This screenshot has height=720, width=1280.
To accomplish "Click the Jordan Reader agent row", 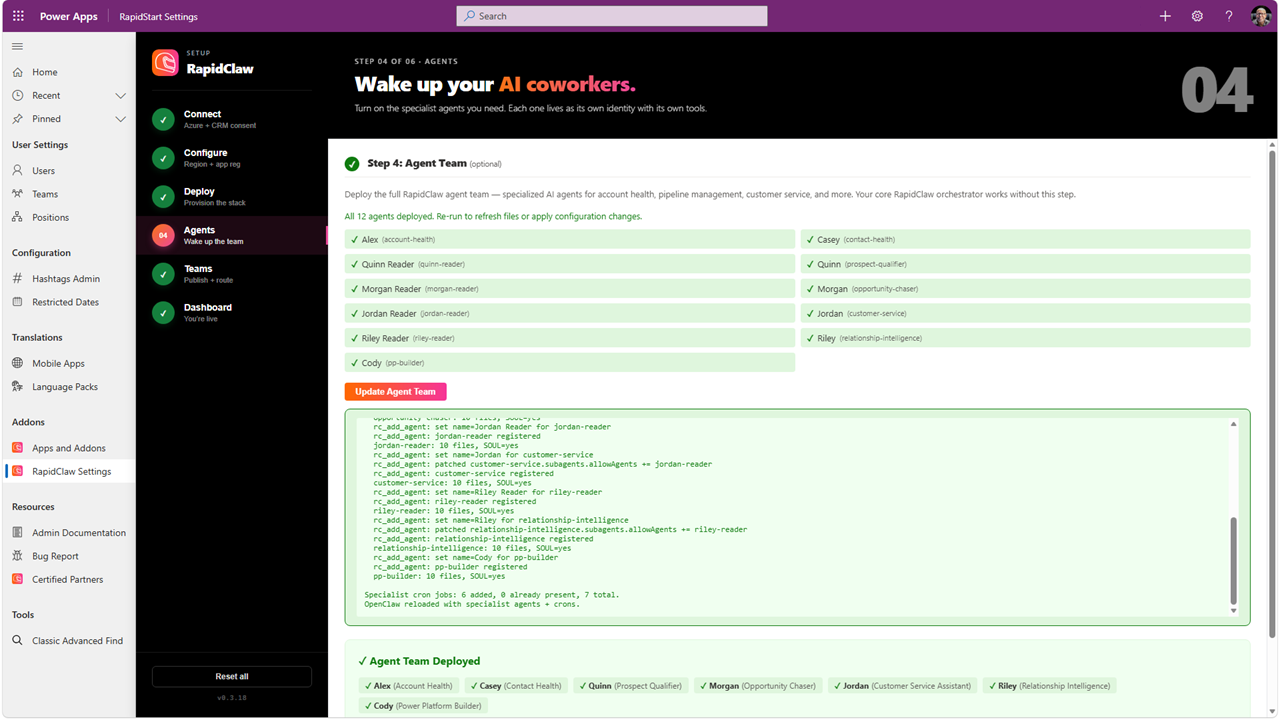I will (x=570, y=313).
